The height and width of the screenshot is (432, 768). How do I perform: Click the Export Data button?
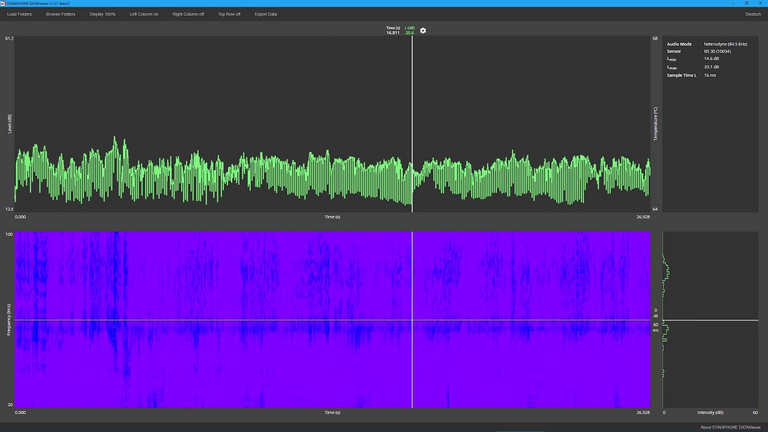coord(266,14)
